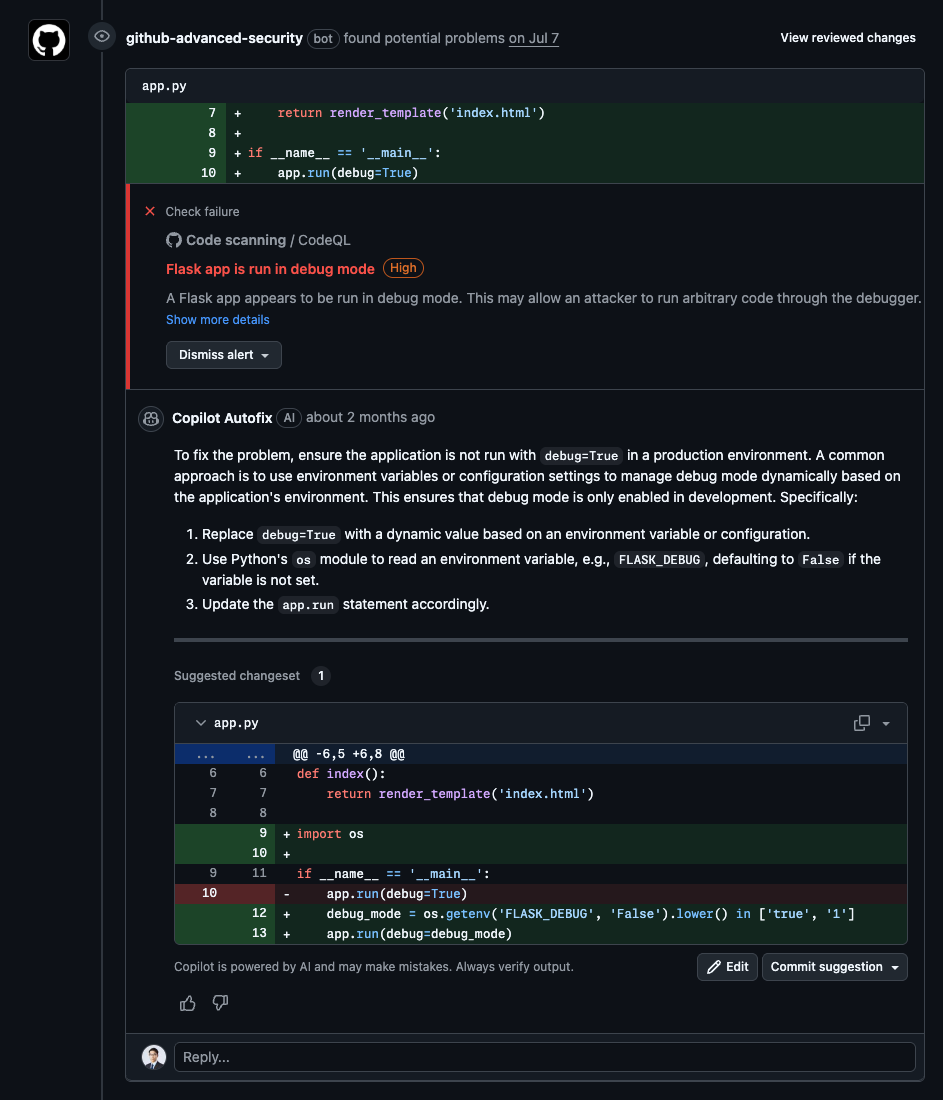Click the 'about 2 months ago' timestamp
Image resolution: width=943 pixels, height=1100 pixels.
pyautogui.click(x=370, y=417)
